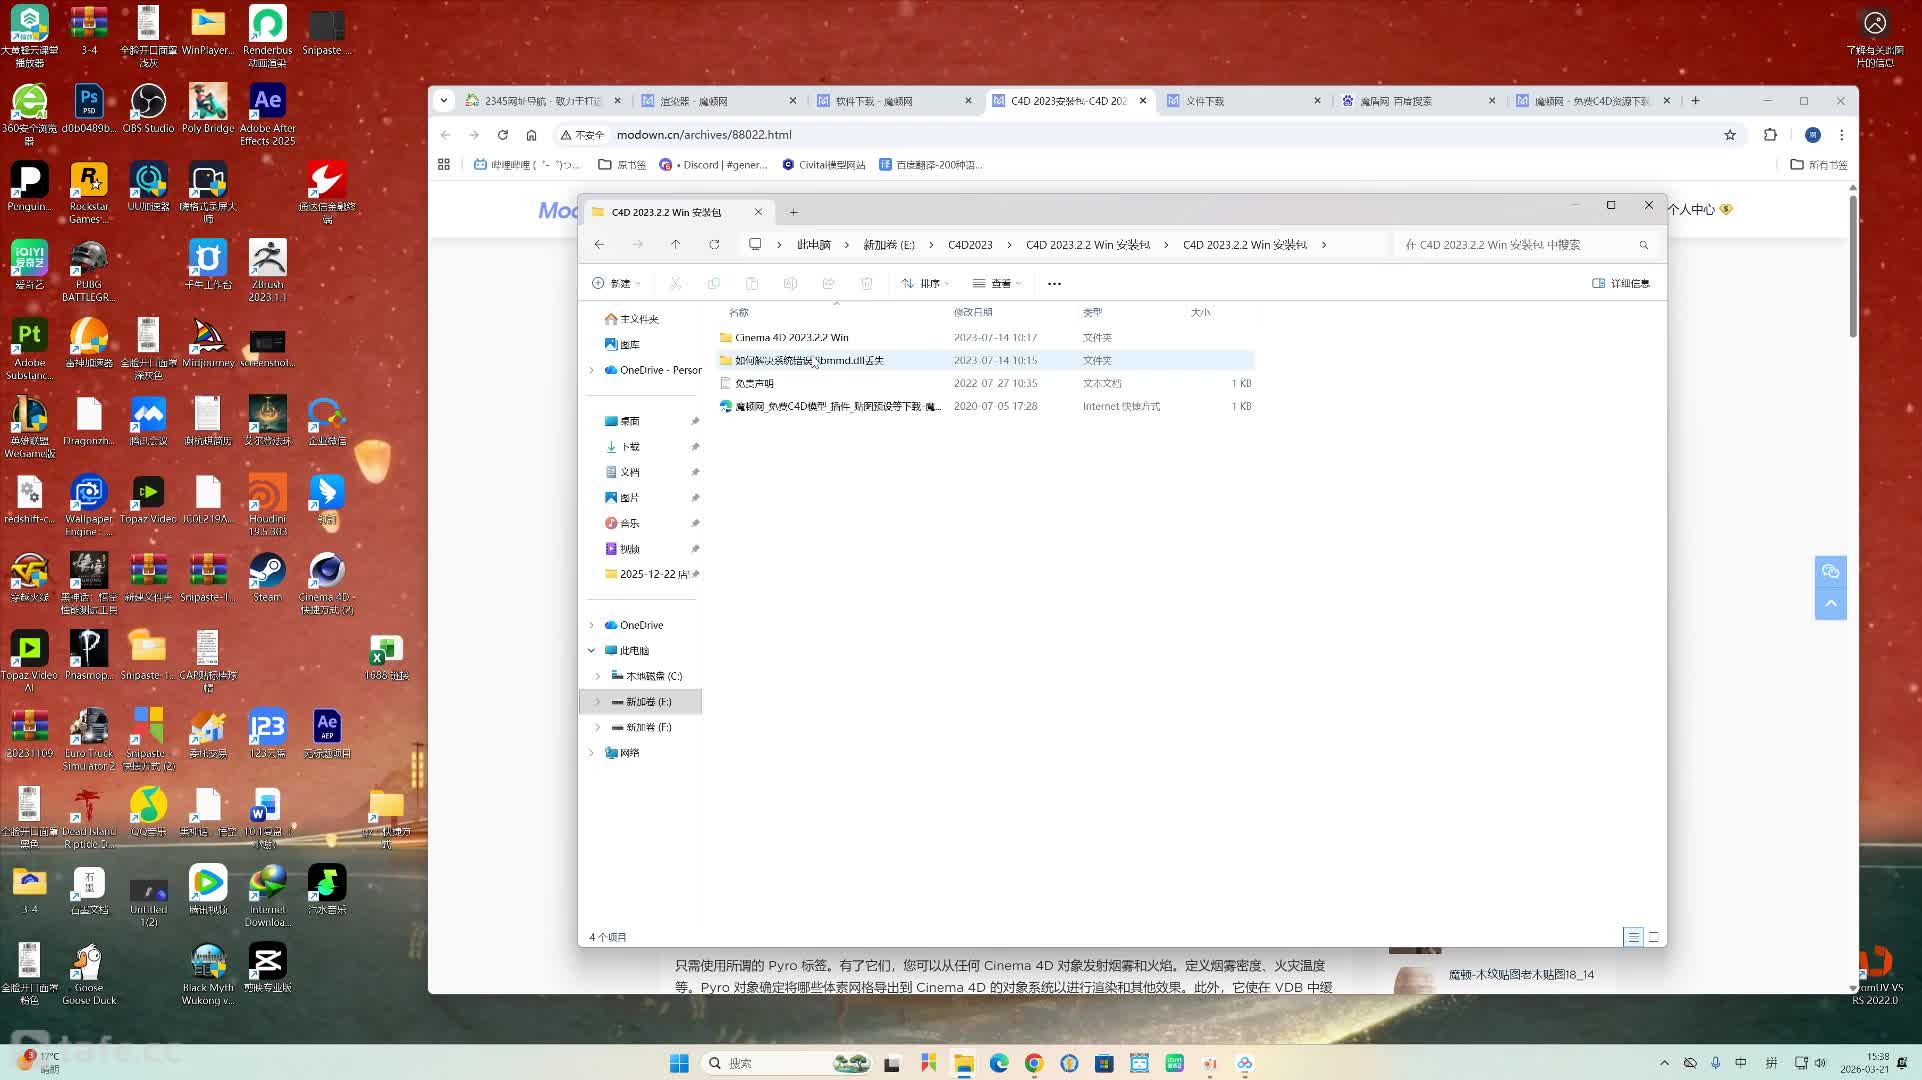The width and height of the screenshot is (1922, 1080).
Task: Click the Up directory arrow in File Explorer
Action: 676,244
